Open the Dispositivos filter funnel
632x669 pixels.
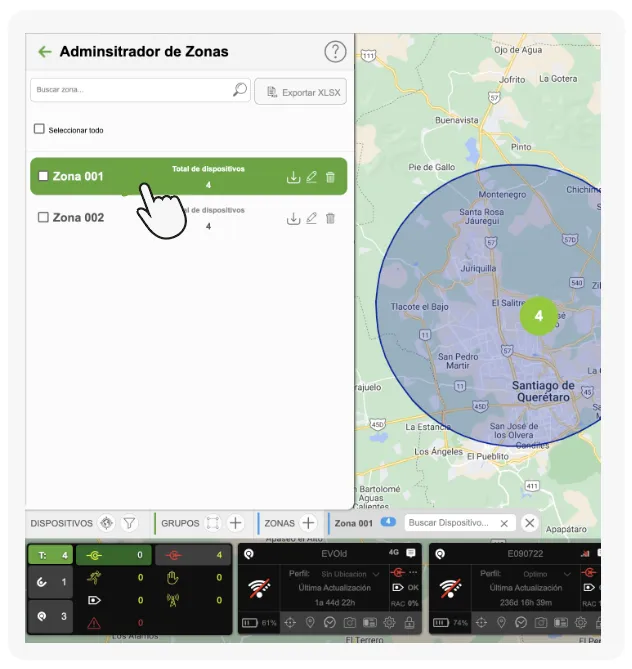129,523
